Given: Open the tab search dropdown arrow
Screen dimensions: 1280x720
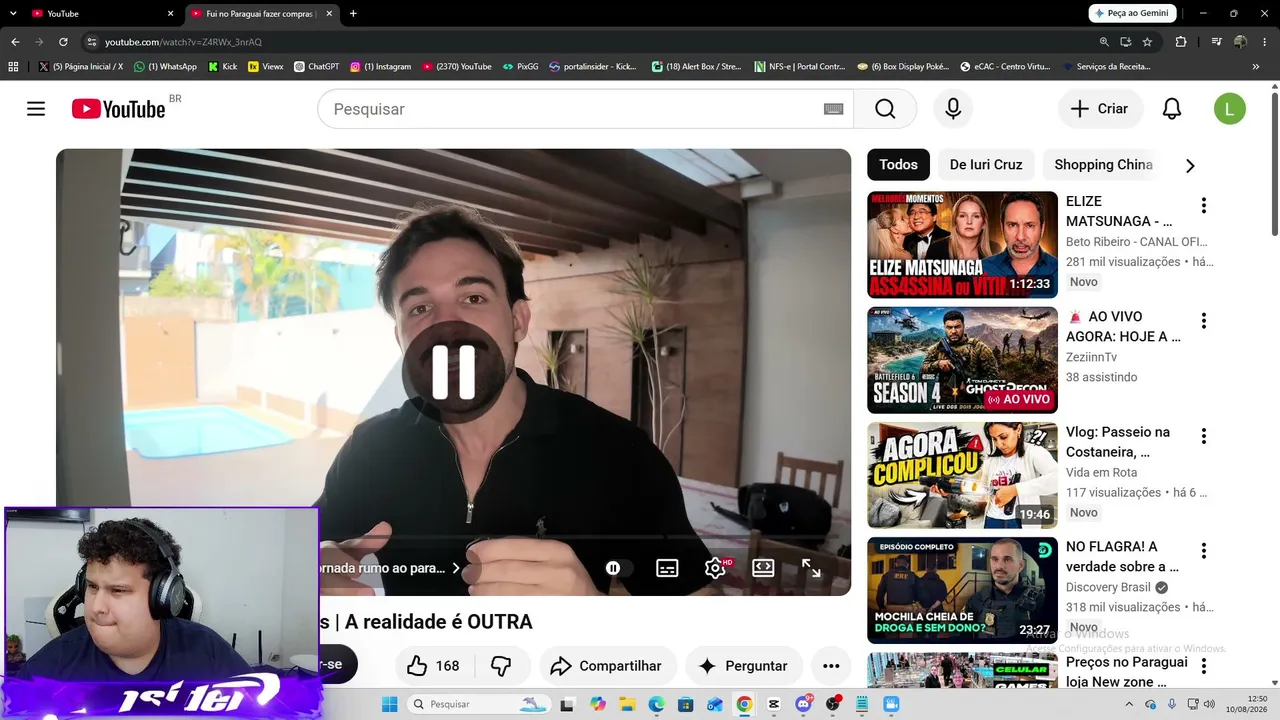Looking at the screenshot, I should (x=13, y=14).
